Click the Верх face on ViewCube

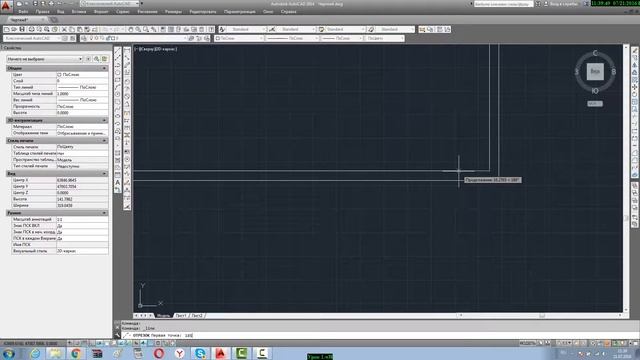[x=595, y=72]
